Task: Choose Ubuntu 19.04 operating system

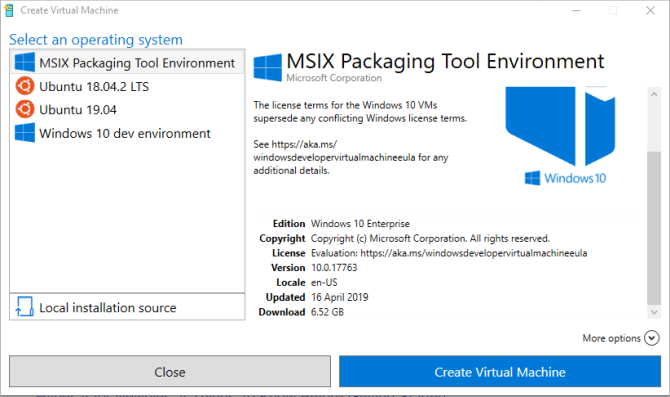Action: tap(127, 110)
